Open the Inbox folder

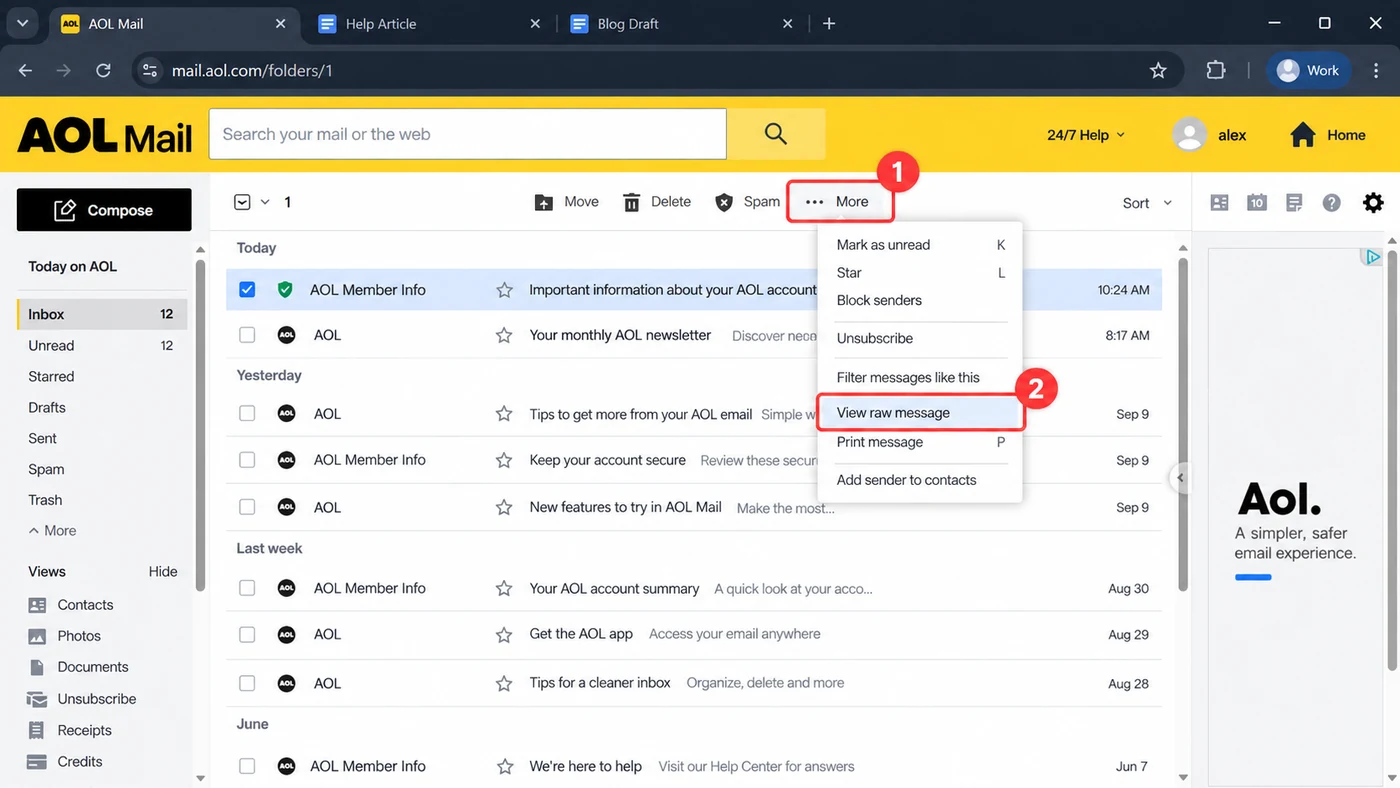(102, 314)
